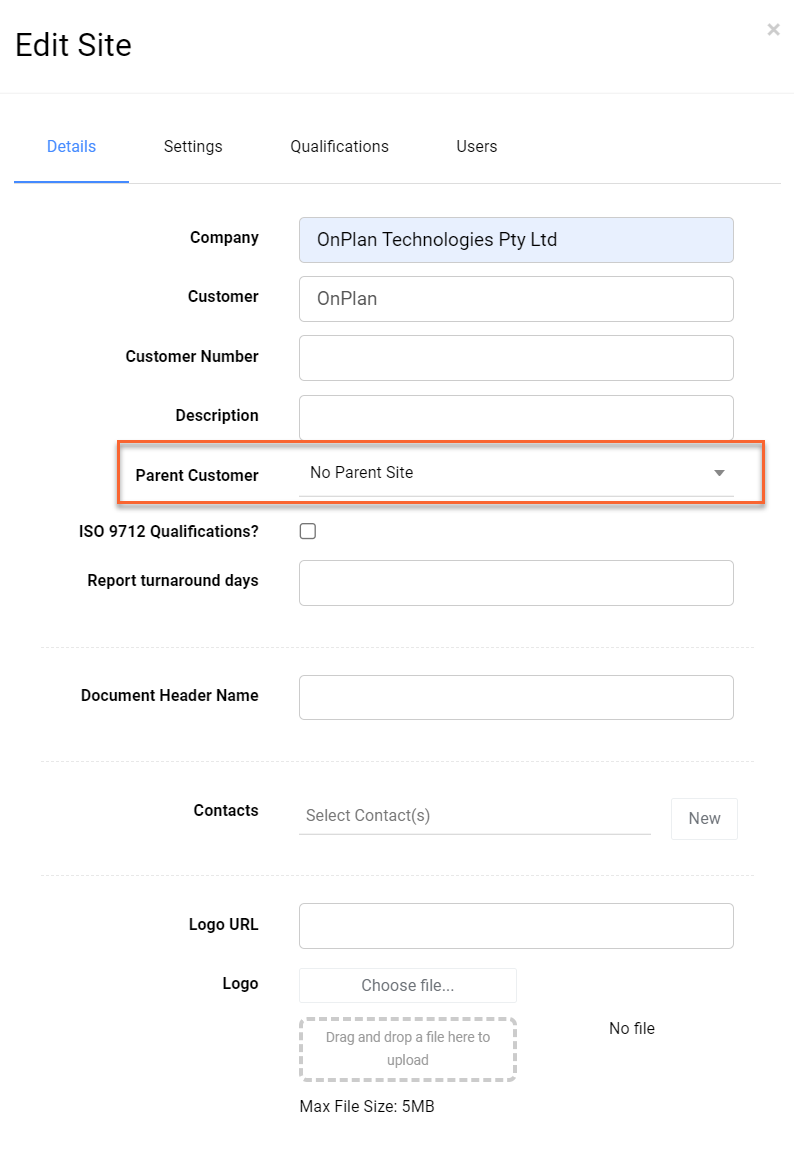Click the Report turnaround days label

(x=172, y=581)
